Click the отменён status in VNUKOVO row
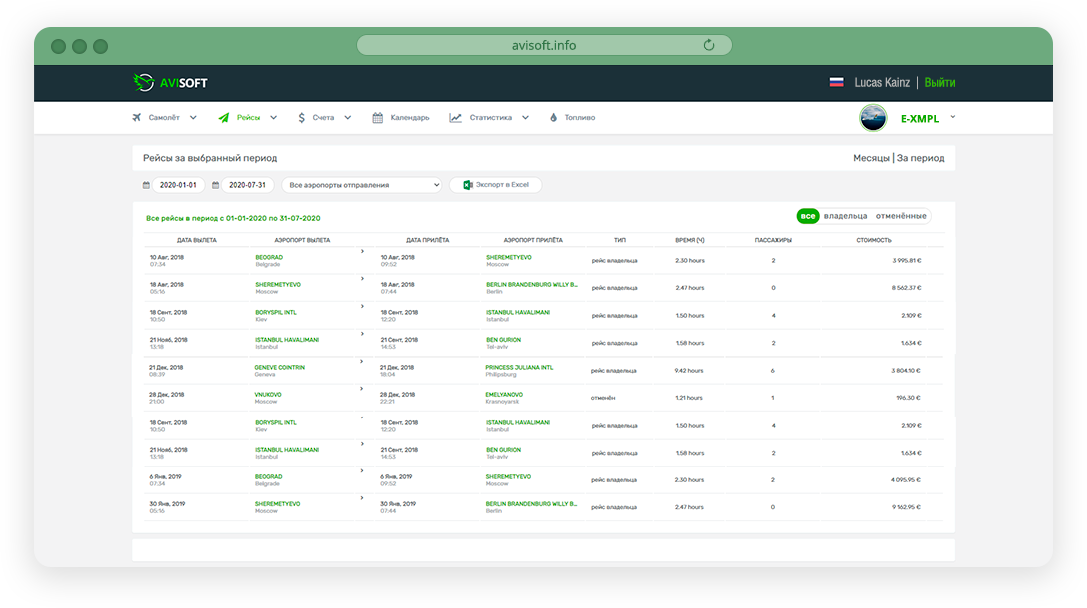 (x=603, y=398)
